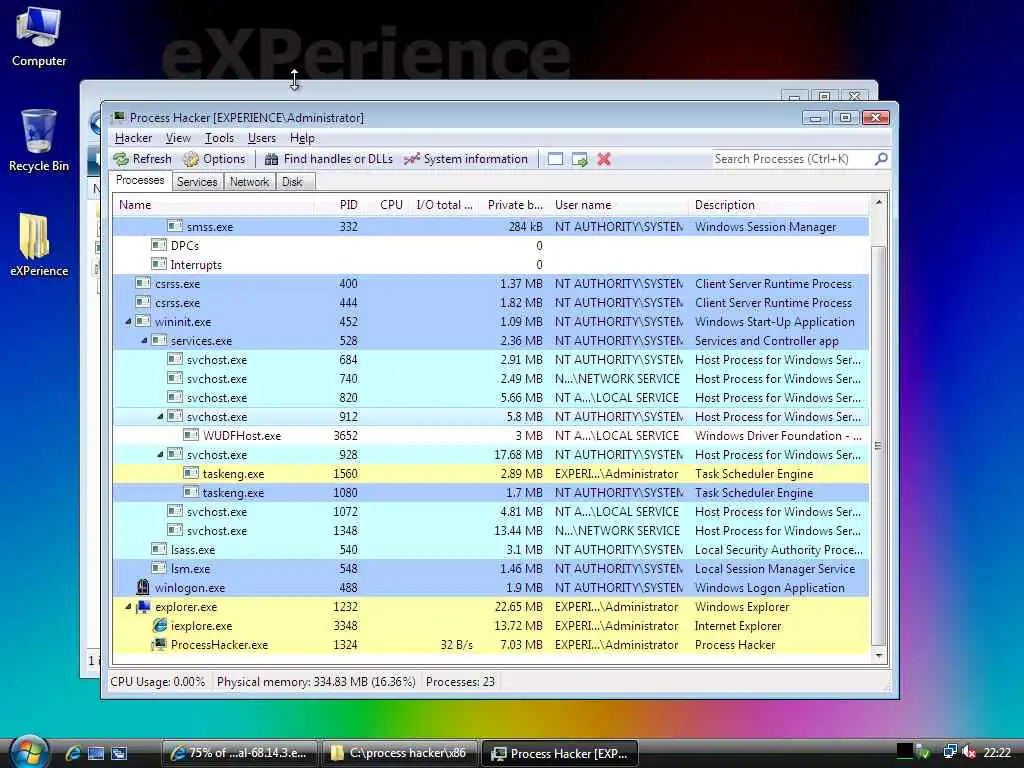
Task: Click the process list scrollbar down arrow
Action: 879,655
